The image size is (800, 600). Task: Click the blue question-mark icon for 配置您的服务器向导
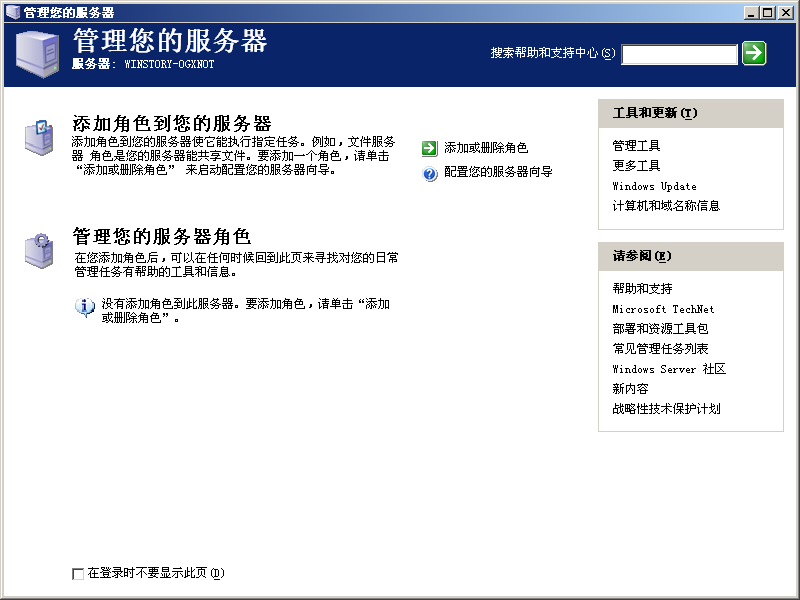(x=430, y=170)
